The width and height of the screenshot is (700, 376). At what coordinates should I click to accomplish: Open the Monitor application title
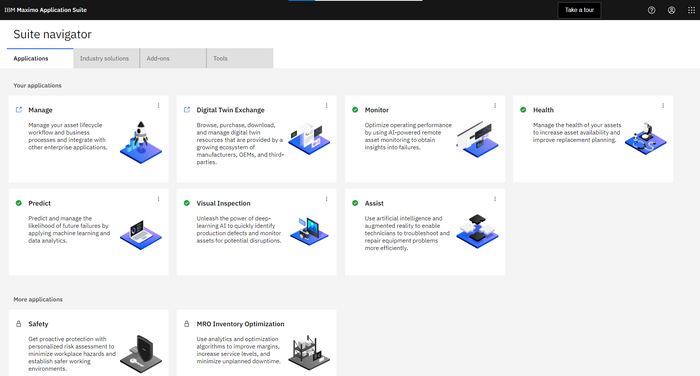point(377,110)
